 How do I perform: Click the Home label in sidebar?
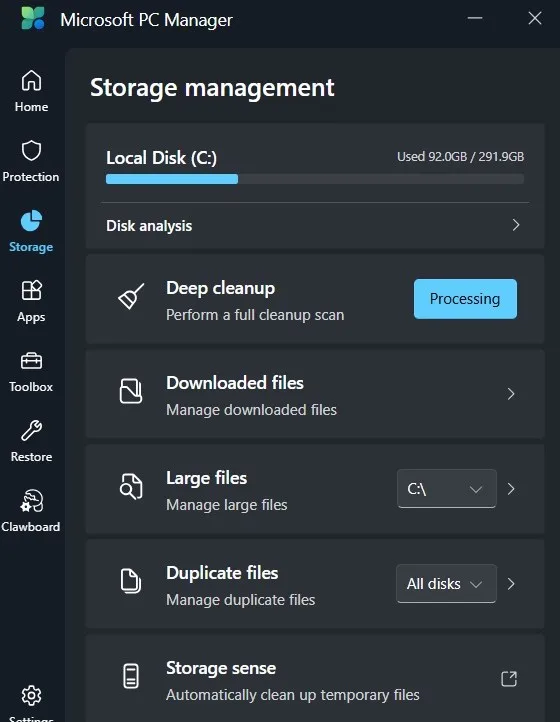coord(31,107)
